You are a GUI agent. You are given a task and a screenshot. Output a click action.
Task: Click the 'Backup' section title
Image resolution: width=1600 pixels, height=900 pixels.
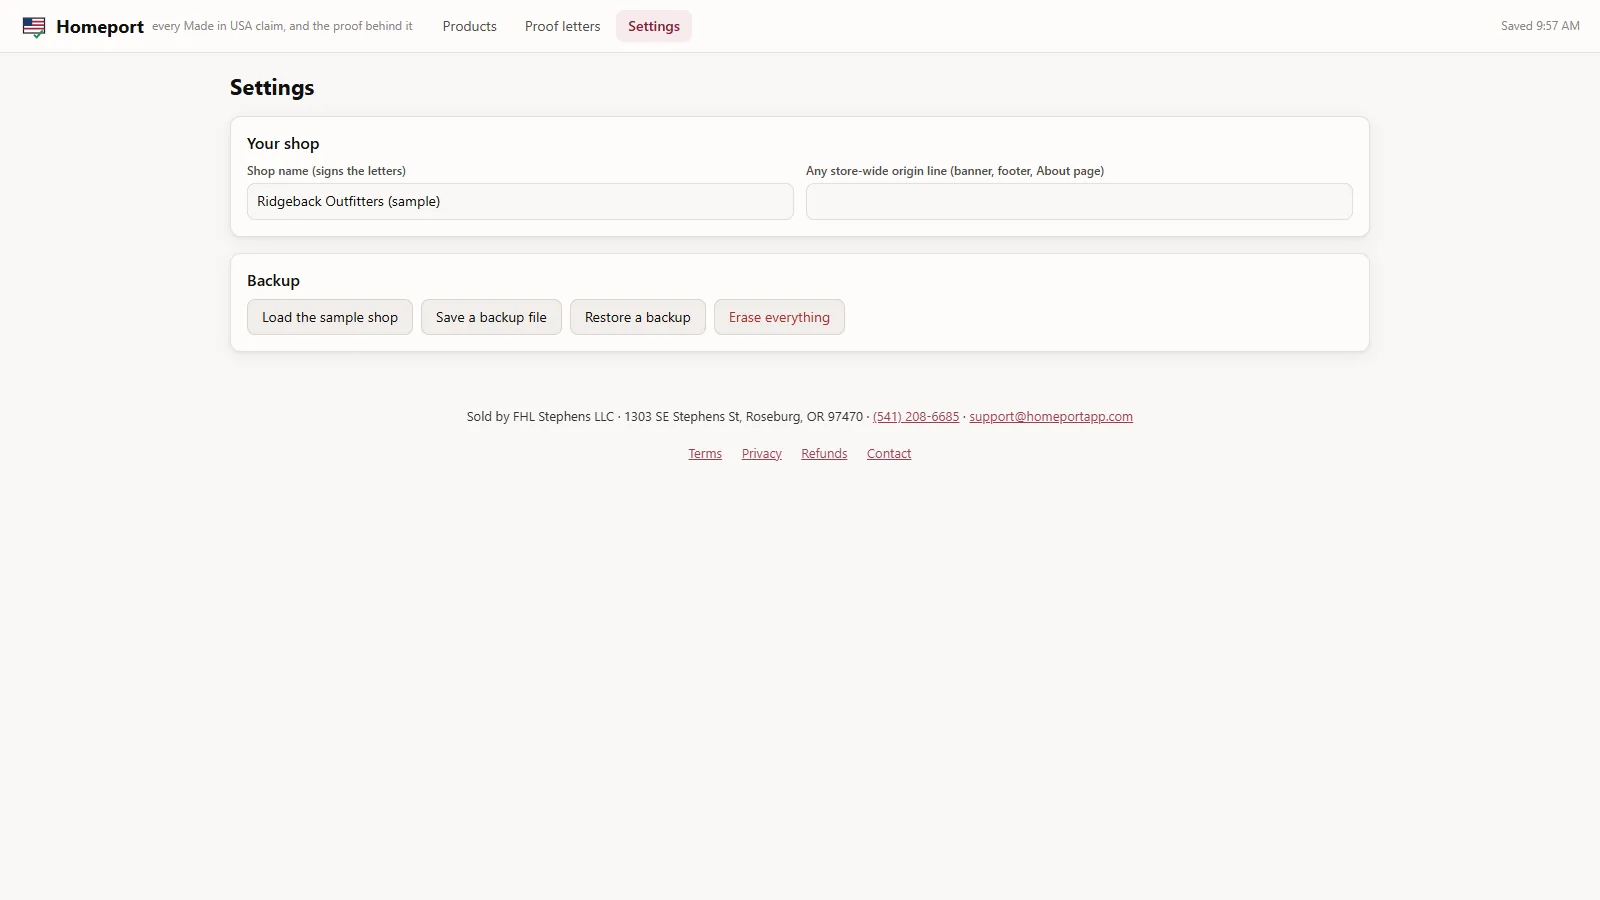coord(273,281)
